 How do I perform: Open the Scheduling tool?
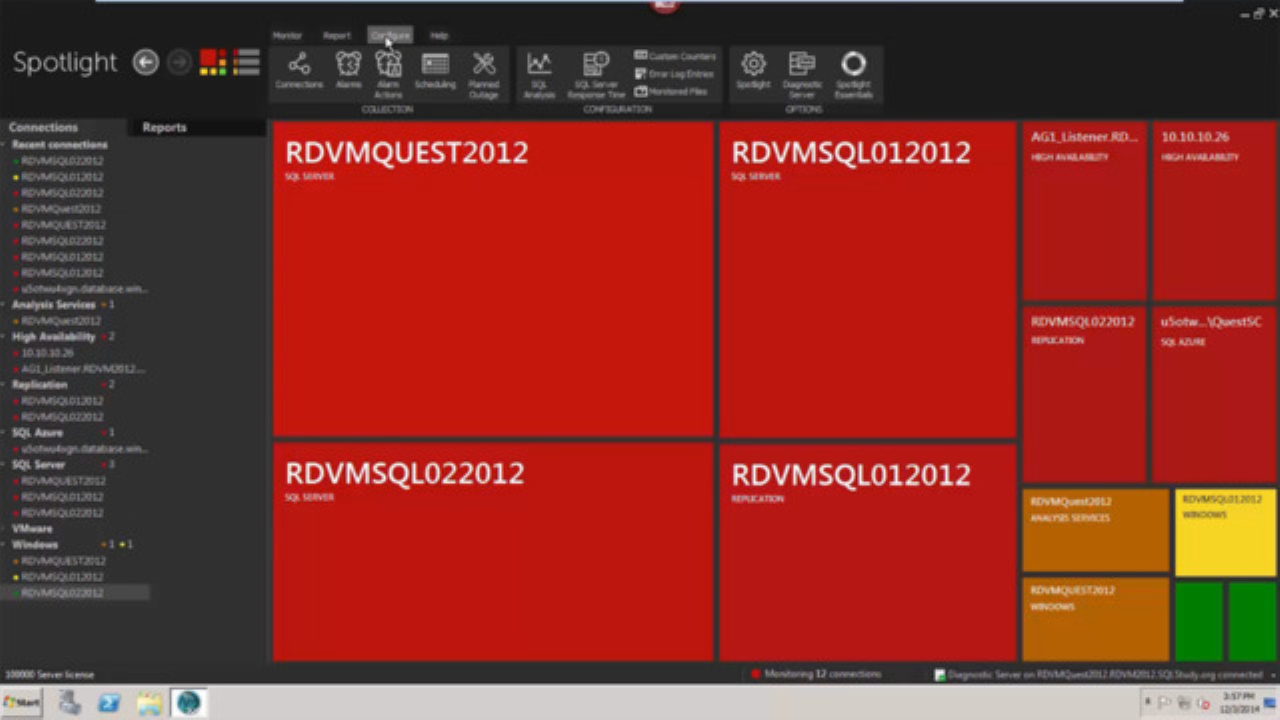pyautogui.click(x=434, y=70)
